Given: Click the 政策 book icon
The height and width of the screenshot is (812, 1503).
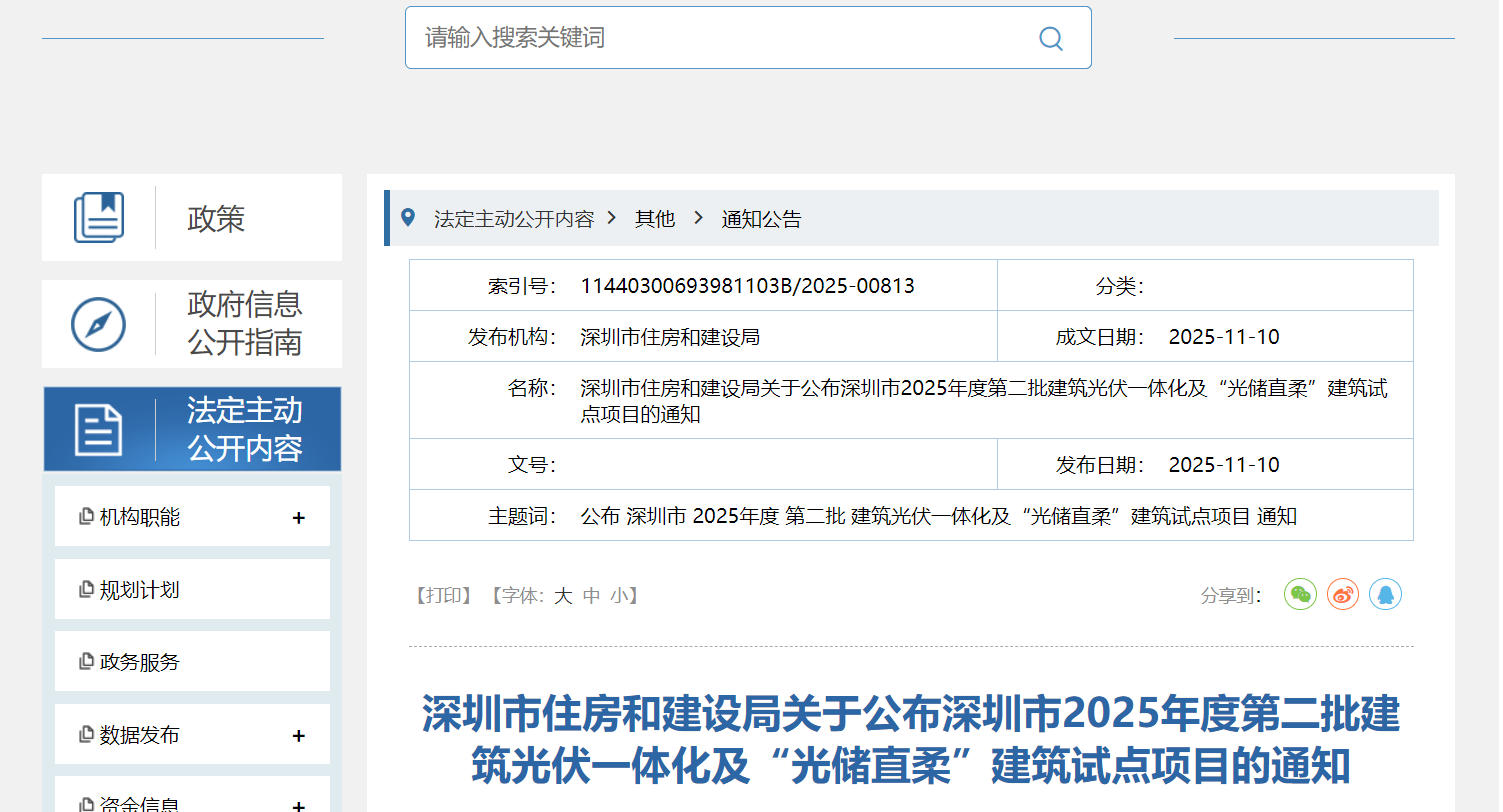Looking at the screenshot, I should pyautogui.click(x=99, y=217).
